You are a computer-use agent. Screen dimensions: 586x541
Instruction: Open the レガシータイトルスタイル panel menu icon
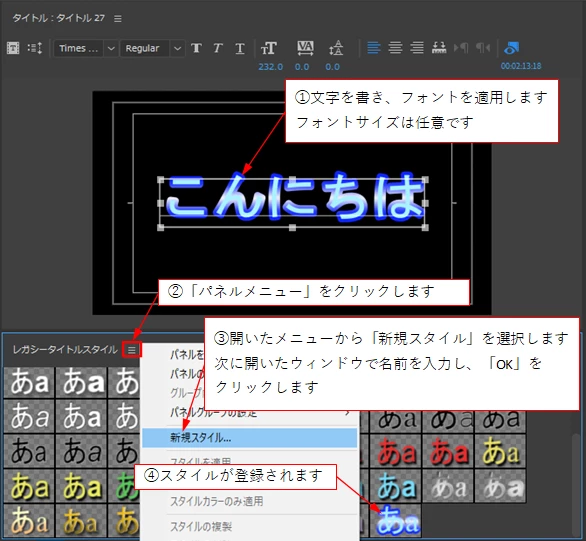(x=132, y=350)
